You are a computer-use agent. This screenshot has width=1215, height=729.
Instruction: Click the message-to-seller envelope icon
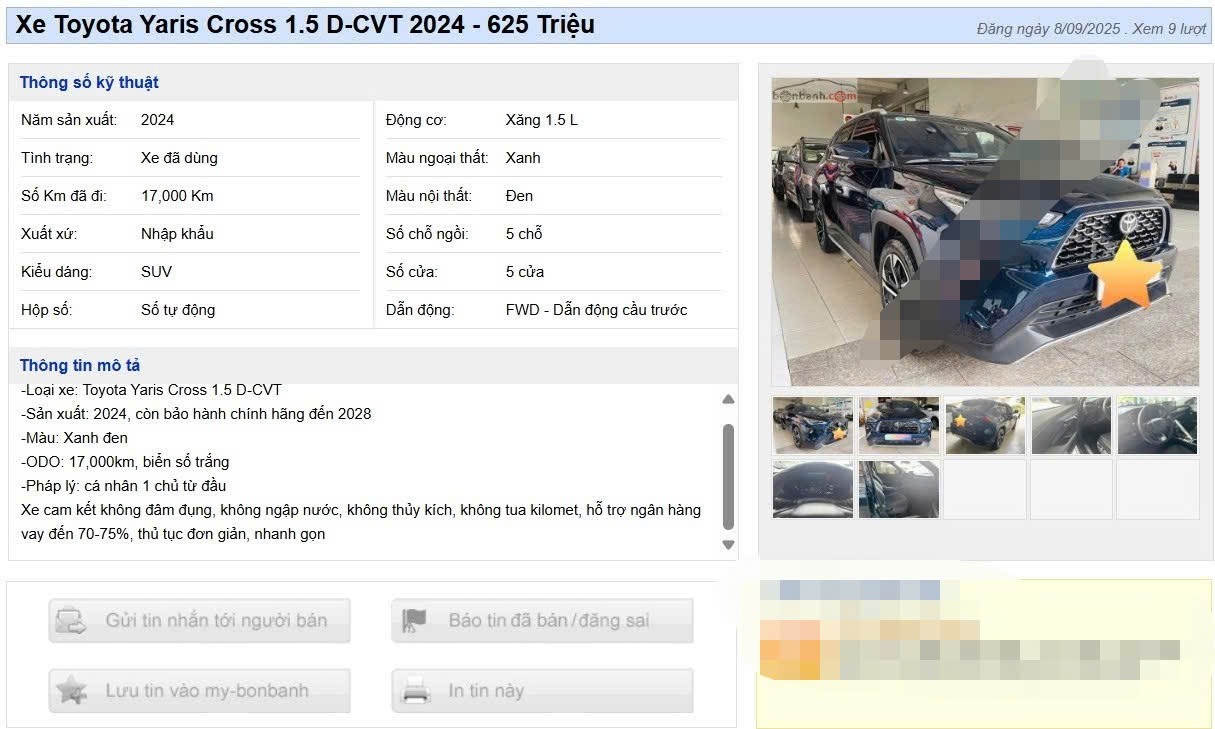point(71,621)
